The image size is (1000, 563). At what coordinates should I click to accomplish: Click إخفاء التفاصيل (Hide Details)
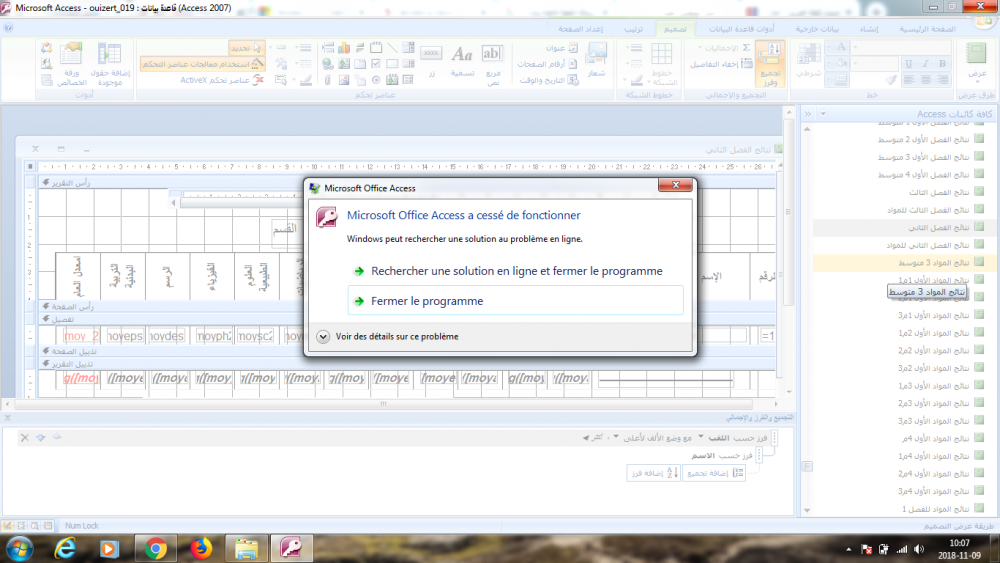tap(721, 64)
